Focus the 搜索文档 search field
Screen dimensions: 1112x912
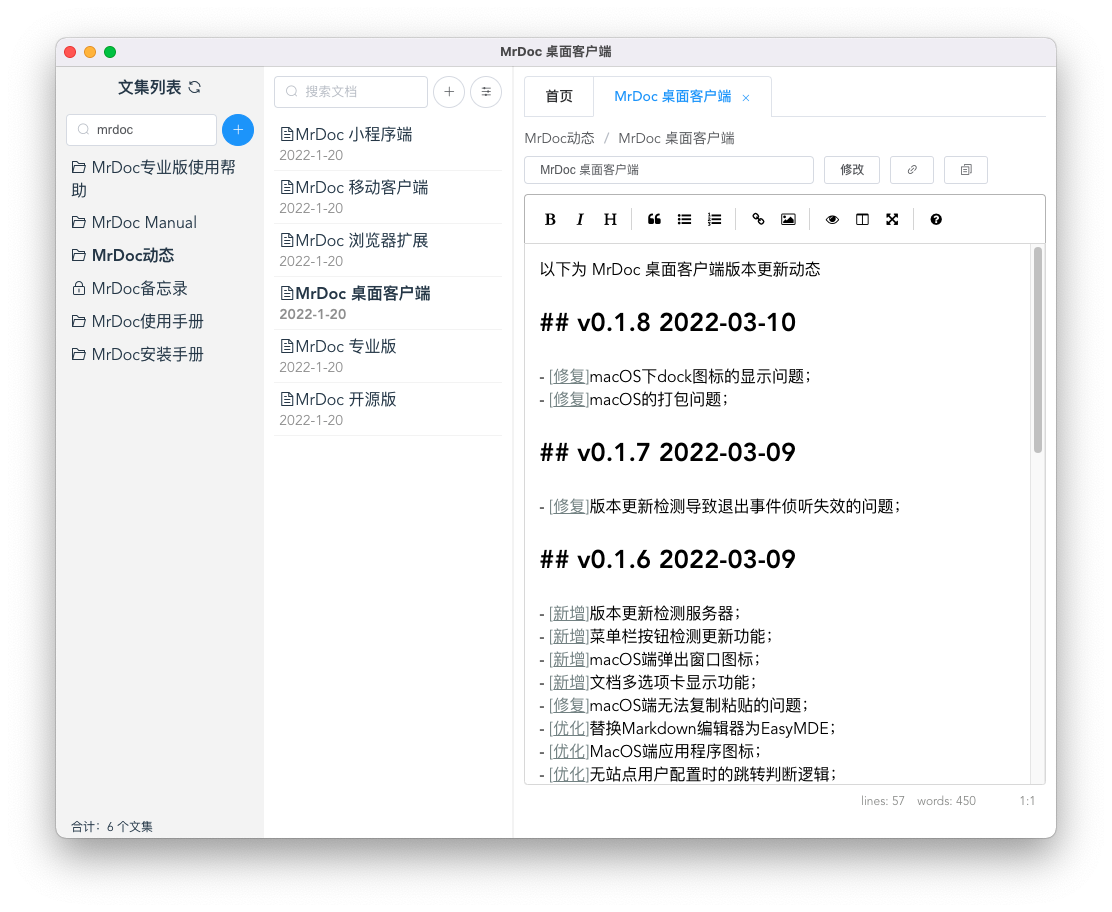point(351,91)
